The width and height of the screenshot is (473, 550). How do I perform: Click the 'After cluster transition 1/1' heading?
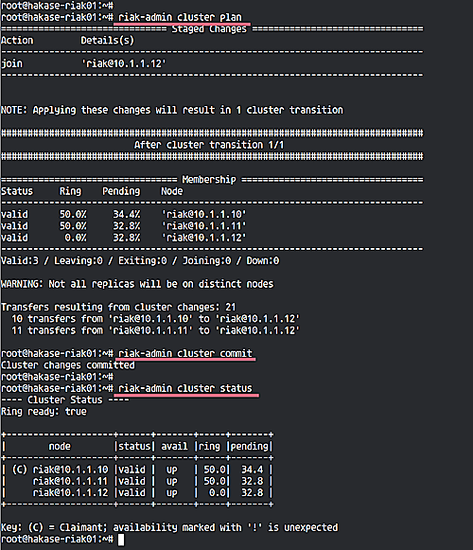209,145
